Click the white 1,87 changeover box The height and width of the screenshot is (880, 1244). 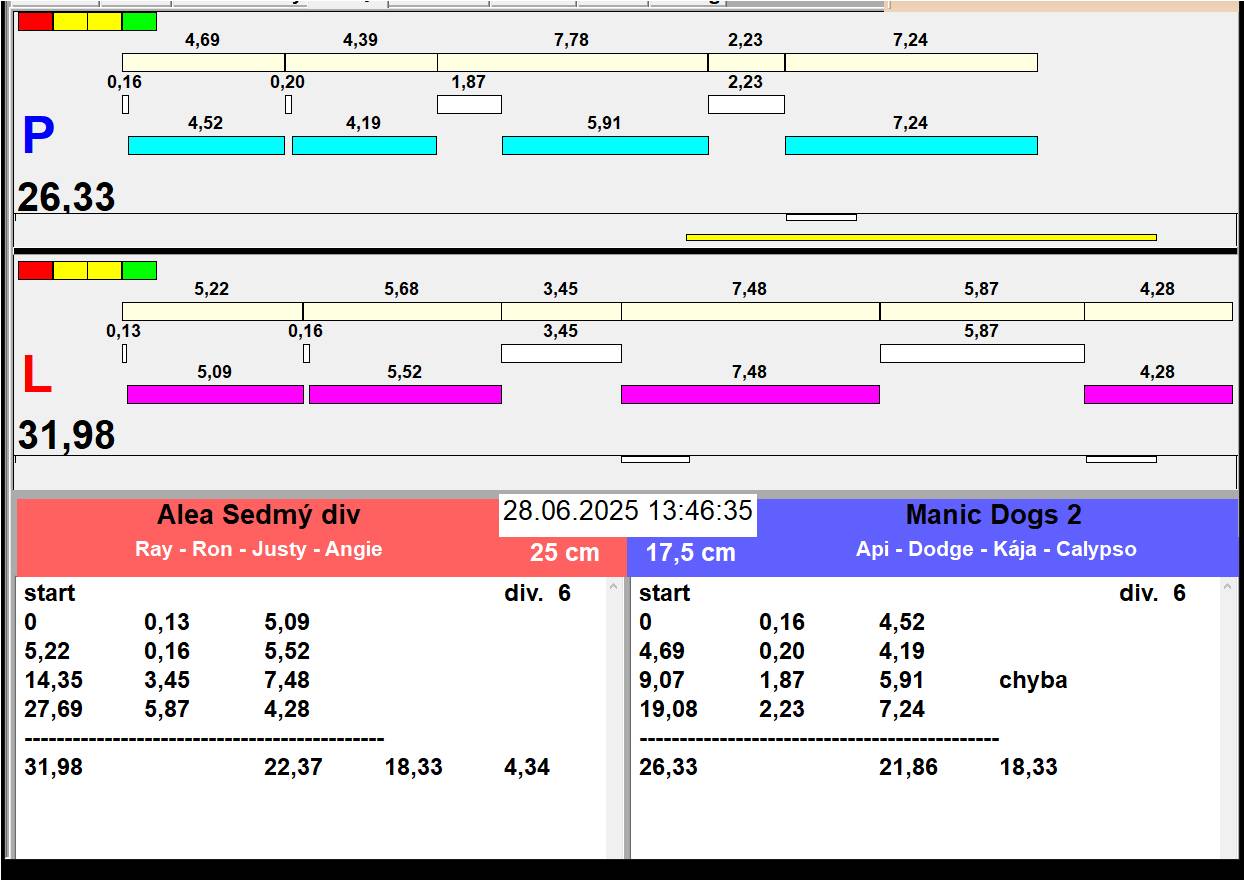coord(469,104)
